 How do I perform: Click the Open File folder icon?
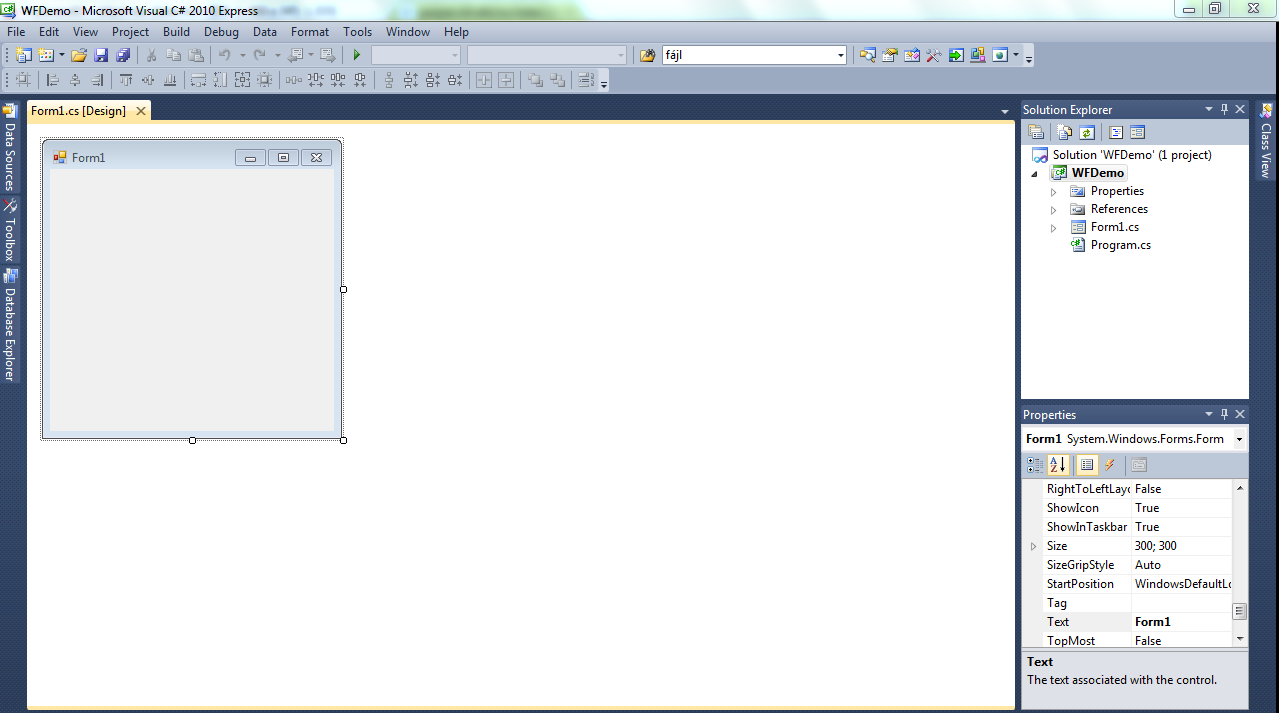(x=79, y=55)
